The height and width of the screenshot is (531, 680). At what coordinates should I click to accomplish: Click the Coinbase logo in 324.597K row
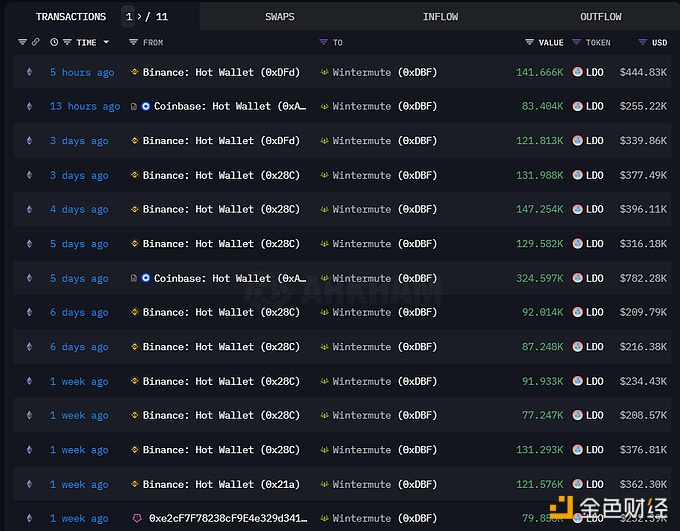(x=146, y=278)
